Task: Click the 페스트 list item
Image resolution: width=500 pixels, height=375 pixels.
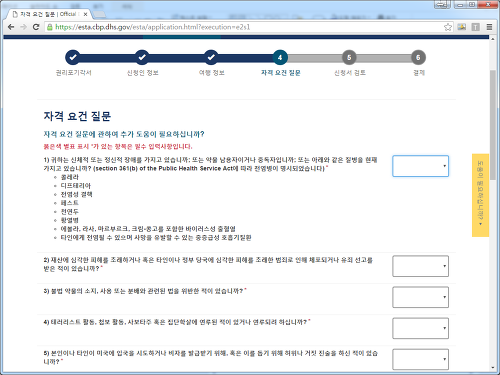Action: 69,203
